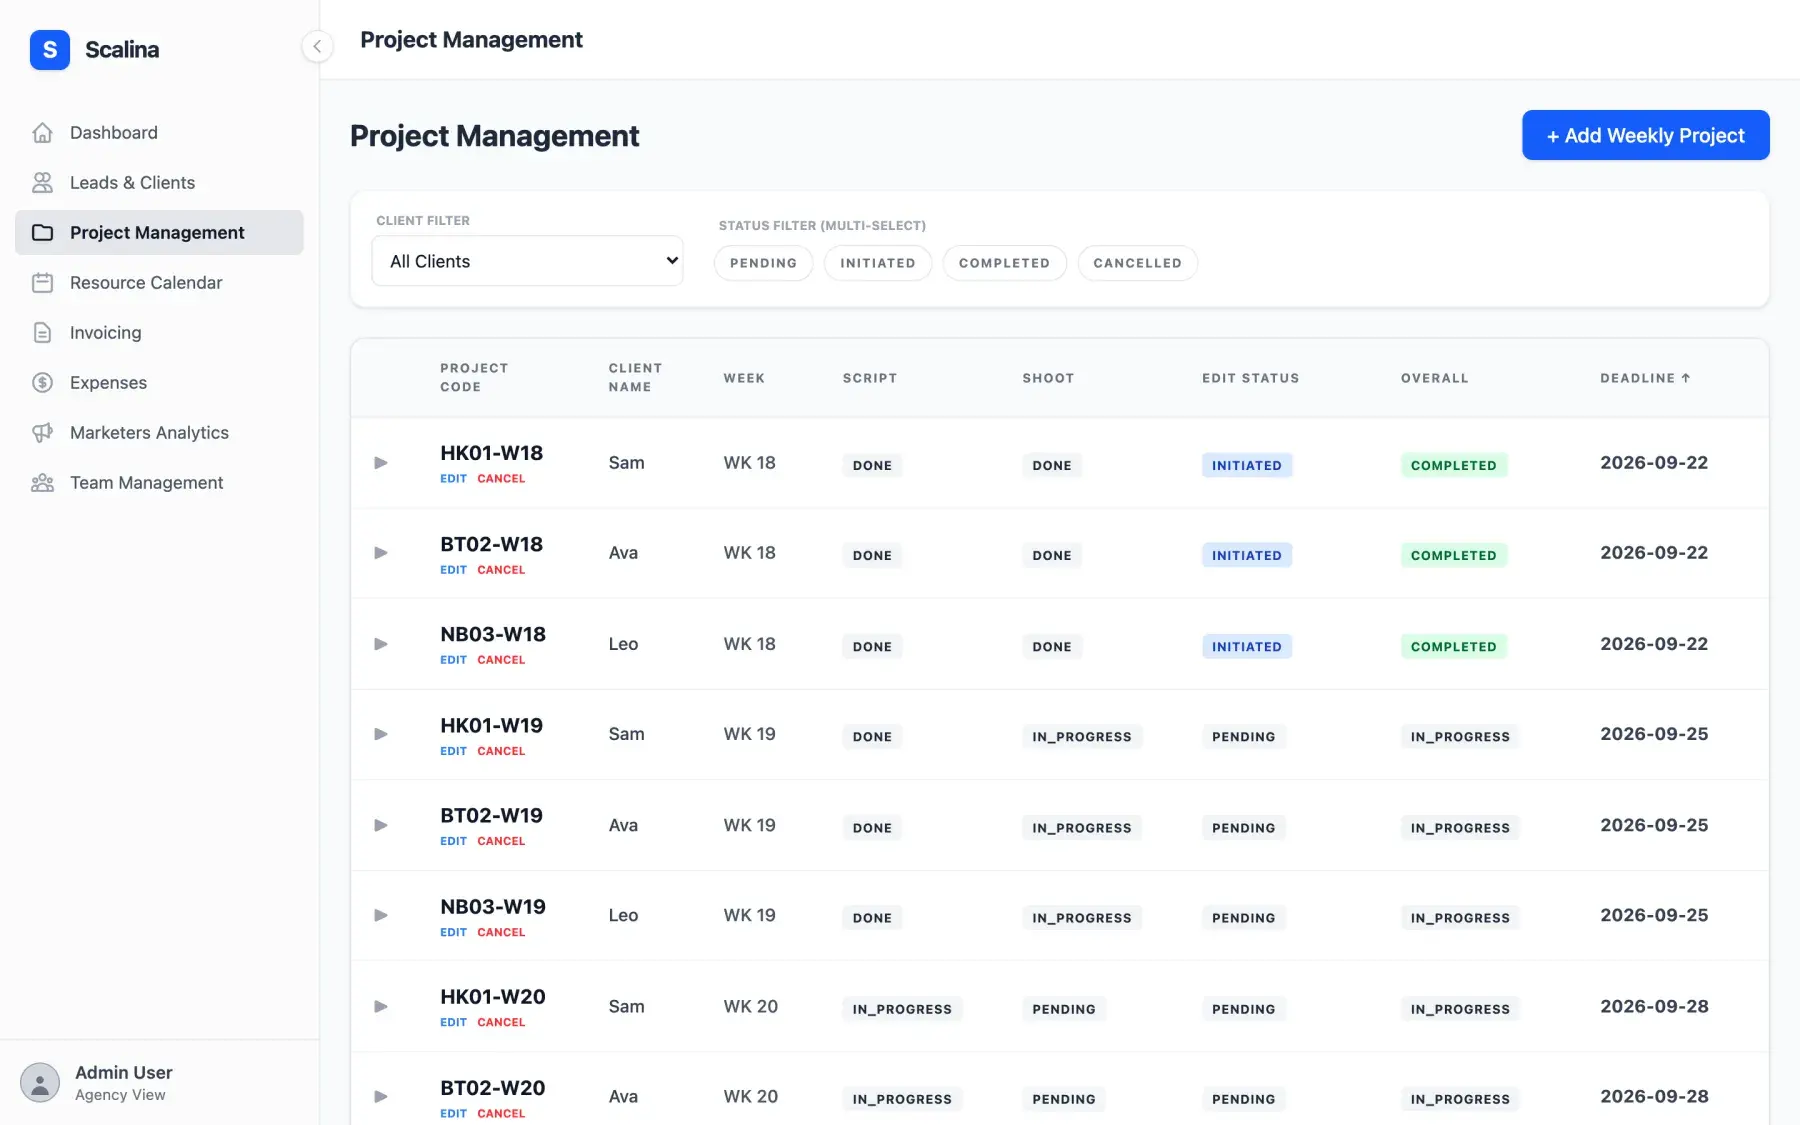This screenshot has width=1800, height=1125.
Task: Expand the NB03-W19 row
Action: coord(380,914)
